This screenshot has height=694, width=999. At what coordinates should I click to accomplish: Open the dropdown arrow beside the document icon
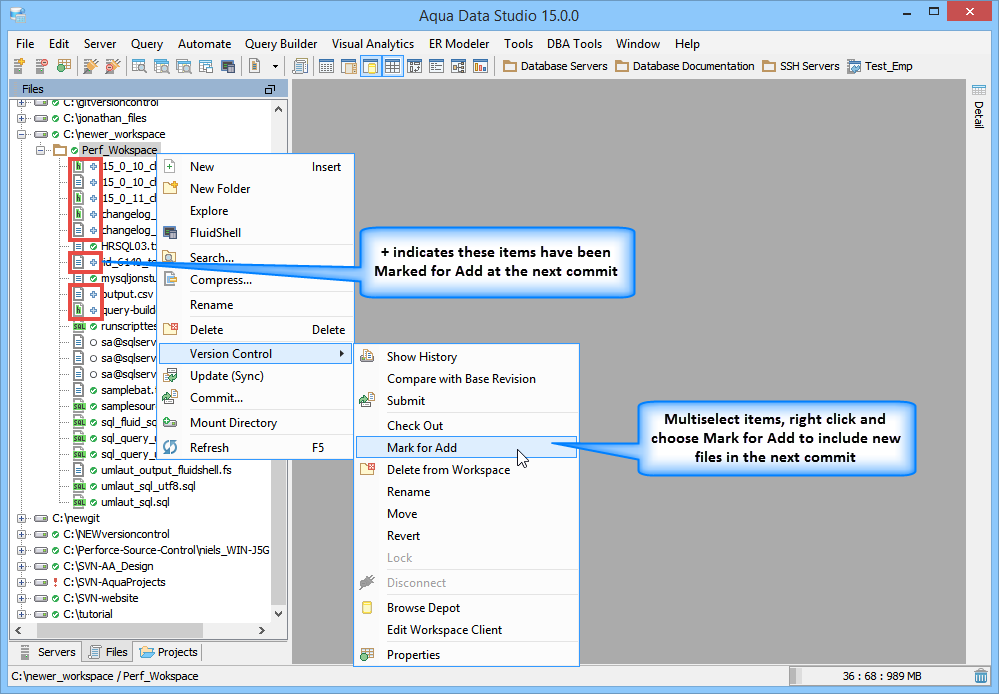[275, 66]
